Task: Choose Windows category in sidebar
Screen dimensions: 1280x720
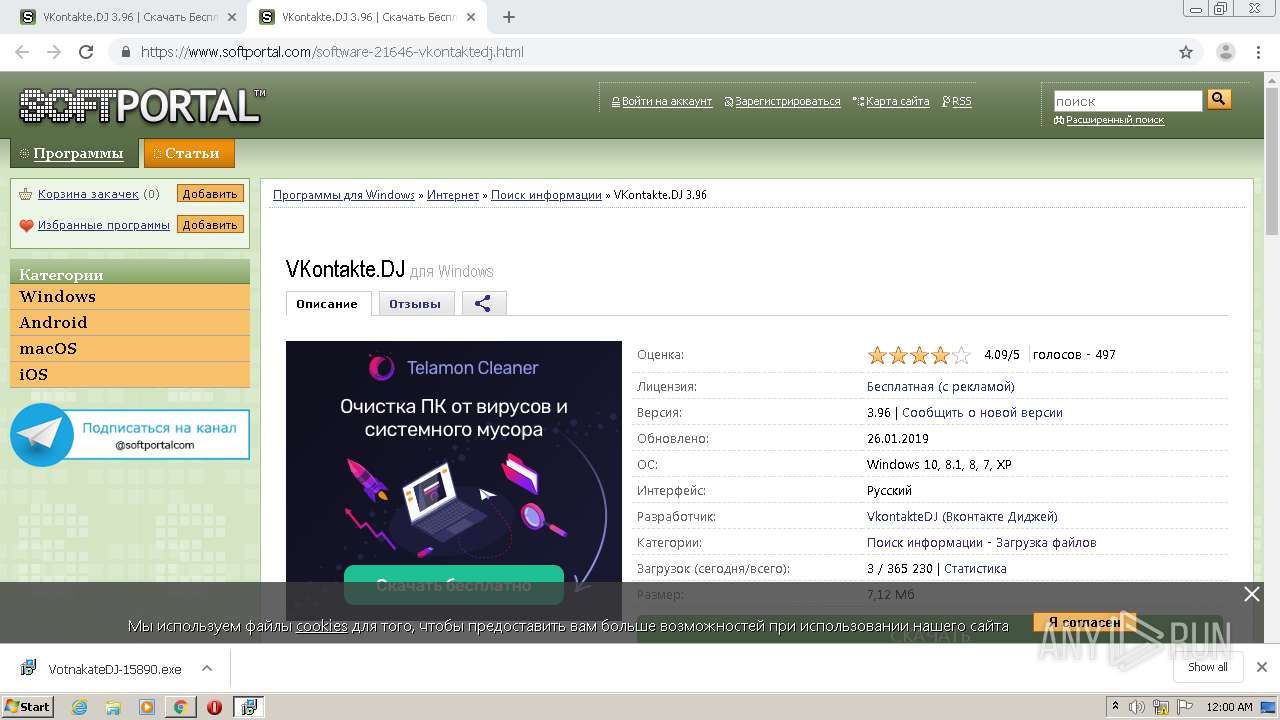Action: [x=130, y=297]
